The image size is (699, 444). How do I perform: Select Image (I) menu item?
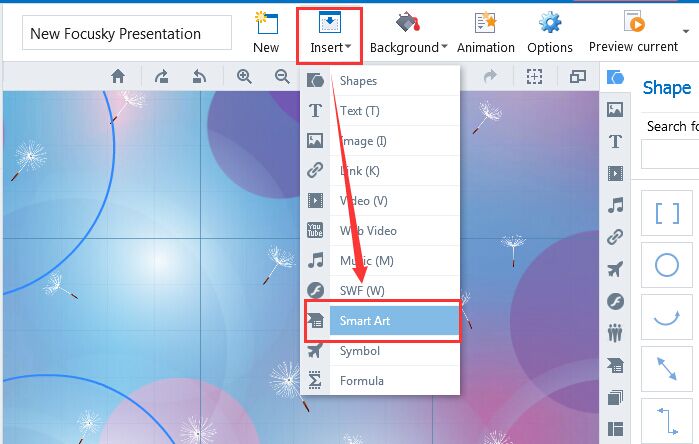[380, 141]
